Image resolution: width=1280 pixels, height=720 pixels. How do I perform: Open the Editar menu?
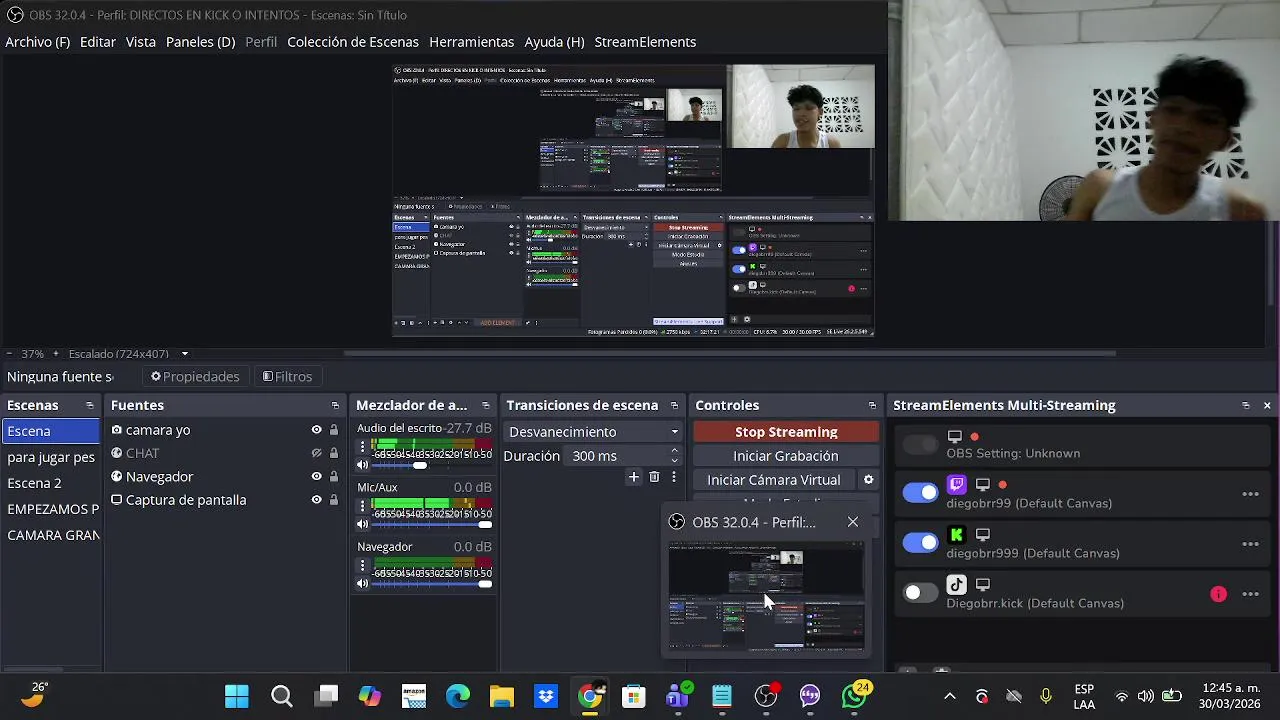click(98, 42)
